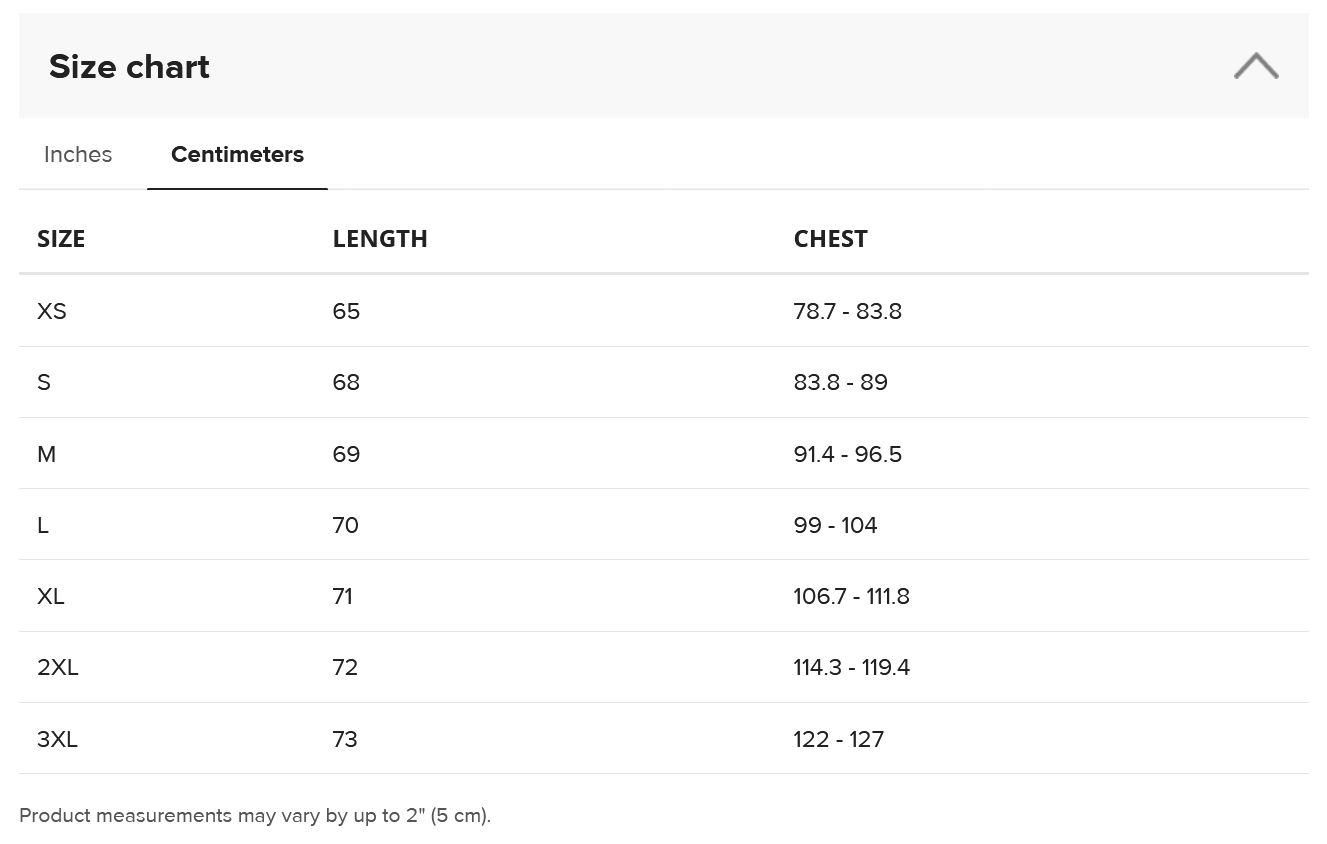This screenshot has width=1327, height=844.
Task: Select the 3XL size row label
Action: 58,739
